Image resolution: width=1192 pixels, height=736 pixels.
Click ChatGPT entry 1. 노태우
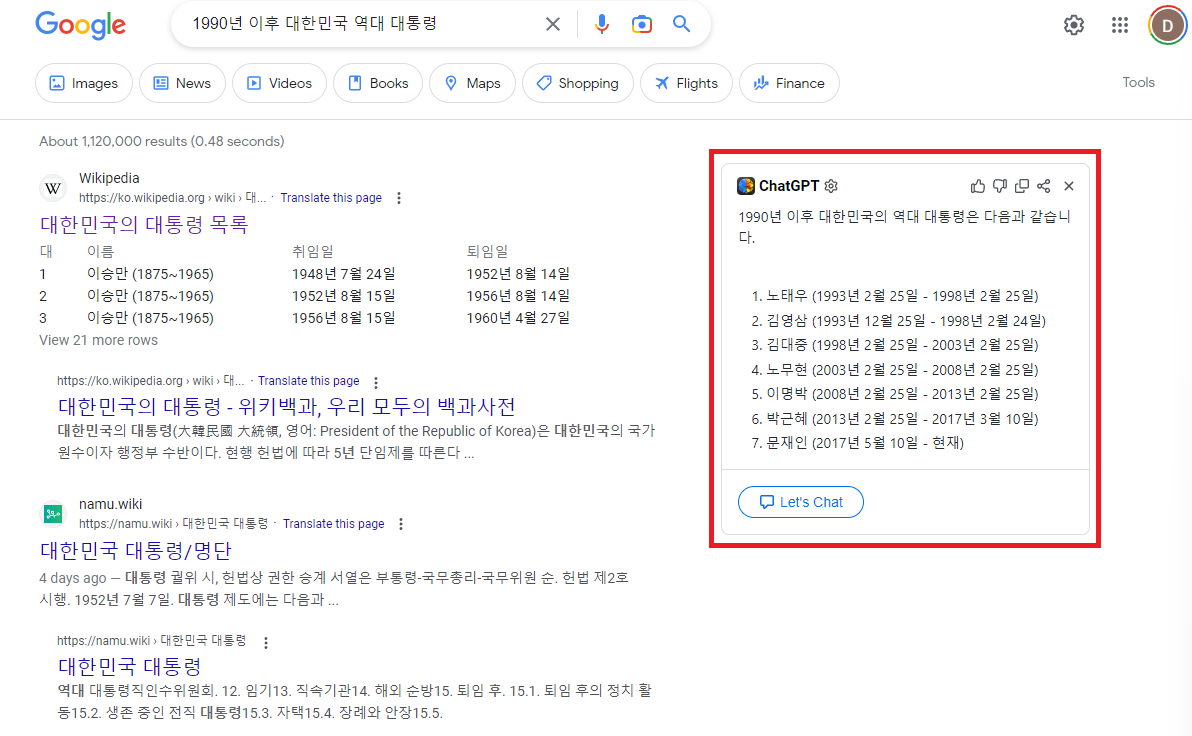pyautogui.click(x=895, y=296)
